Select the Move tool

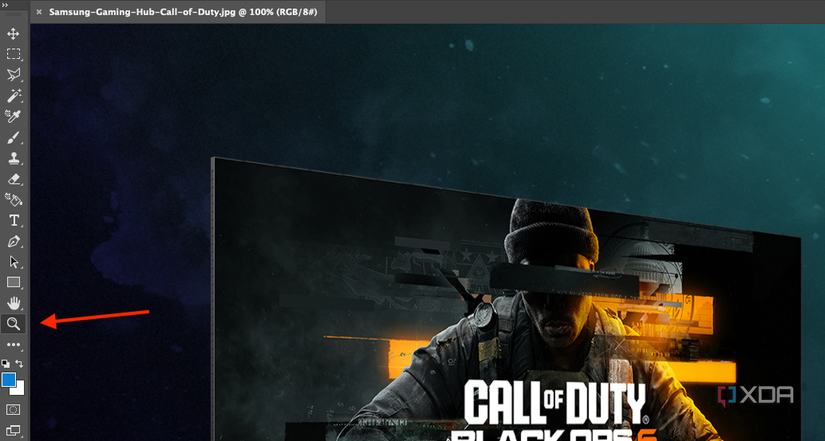coord(13,34)
